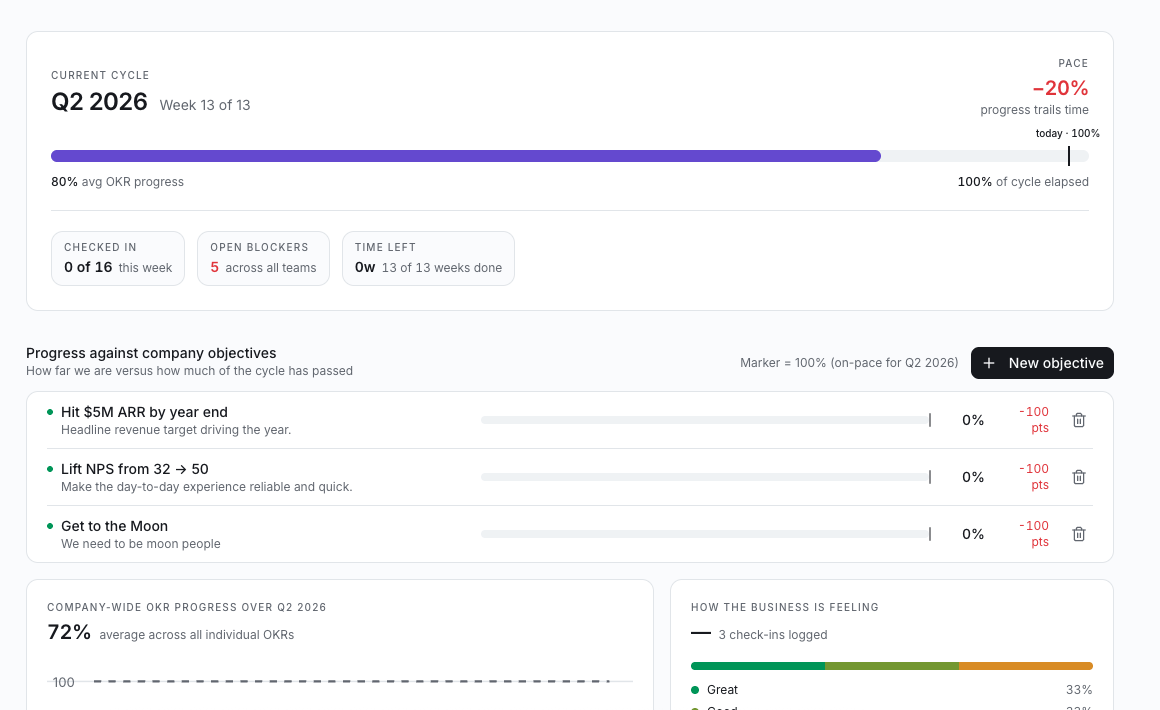Click the 3 check-ins logged text
Image resolution: width=1160 pixels, height=710 pixels.
(x=772, y=635)
